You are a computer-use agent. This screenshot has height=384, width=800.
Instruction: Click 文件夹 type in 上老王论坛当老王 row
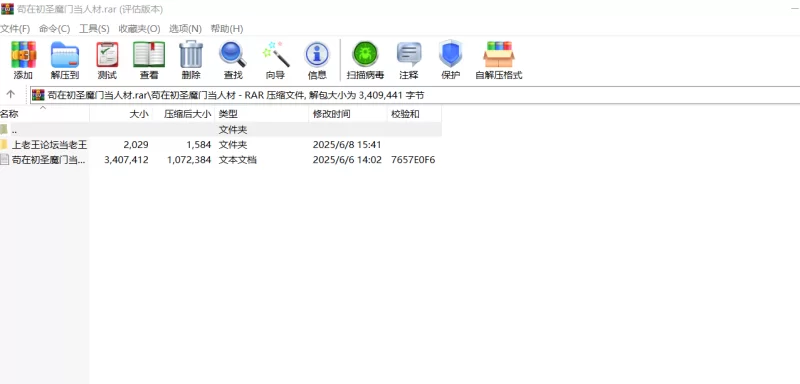(233, 145)
